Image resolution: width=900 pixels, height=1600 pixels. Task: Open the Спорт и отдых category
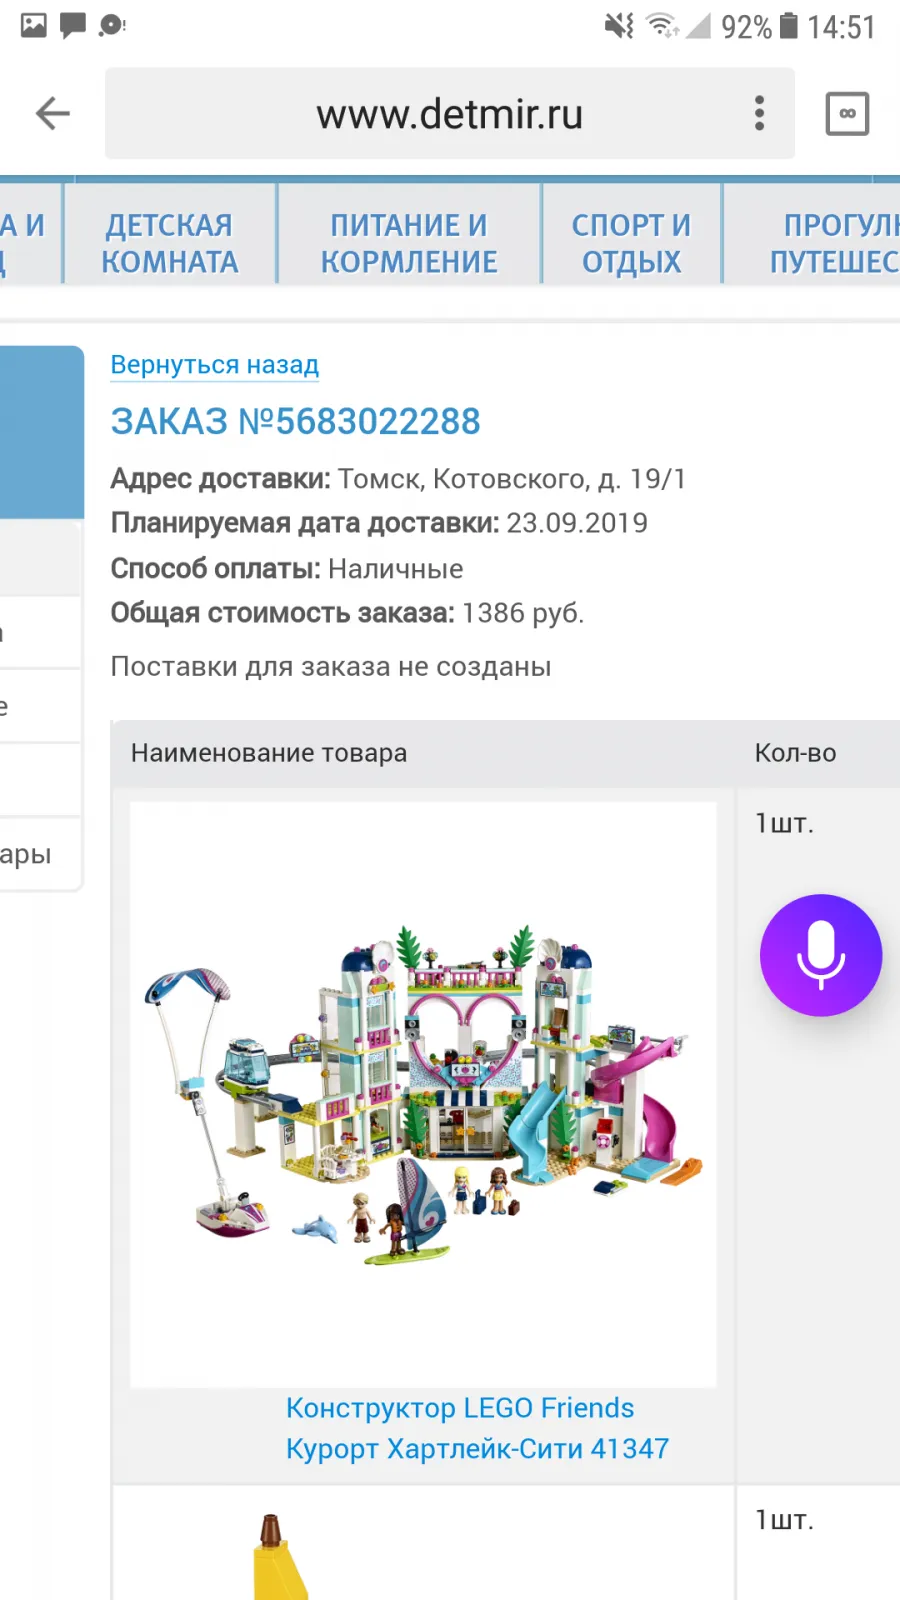[x=631, y=243]
